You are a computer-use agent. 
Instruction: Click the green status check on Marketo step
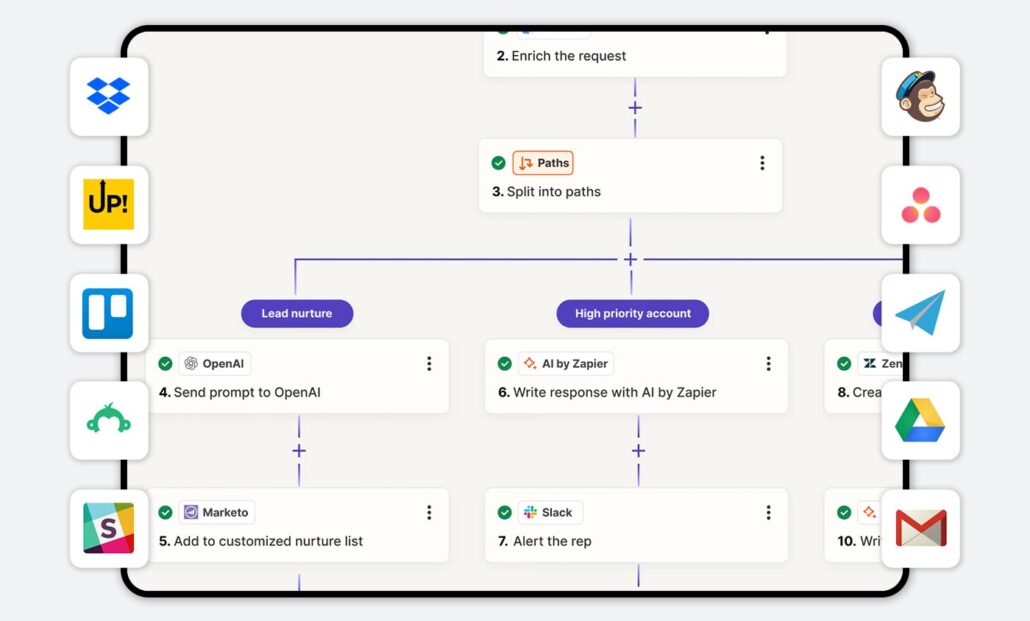(x=165, y=513)
